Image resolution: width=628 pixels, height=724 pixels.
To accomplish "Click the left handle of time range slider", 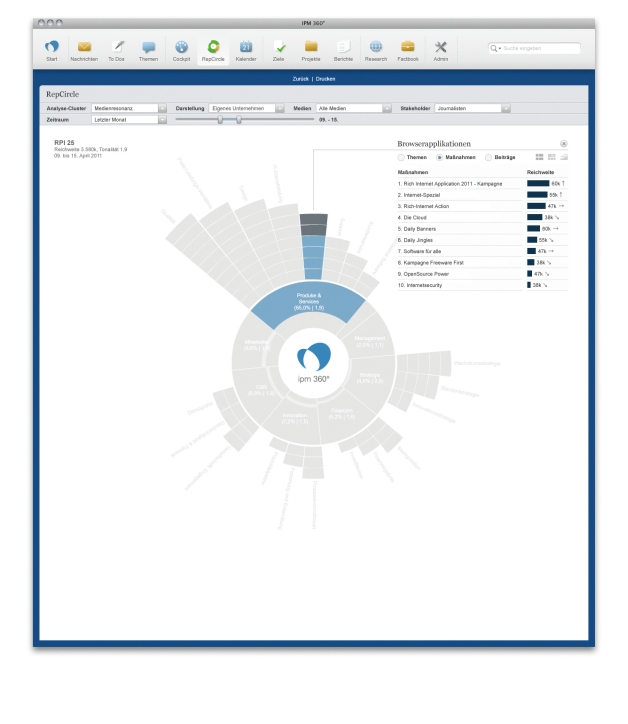I will [220, 120].
